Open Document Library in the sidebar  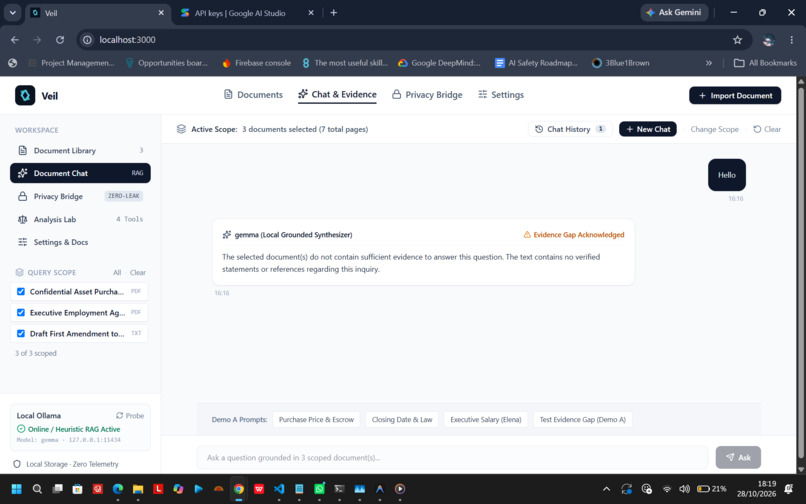pos(80,151)
